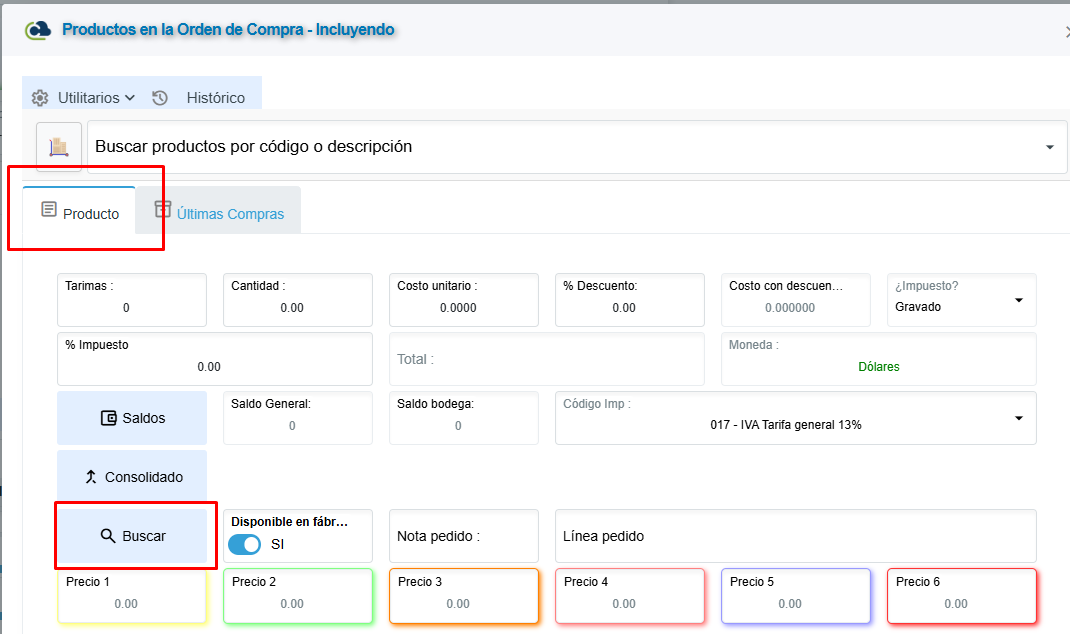Click the Consolidado button
1070x634 pixels.
[132, 476]
